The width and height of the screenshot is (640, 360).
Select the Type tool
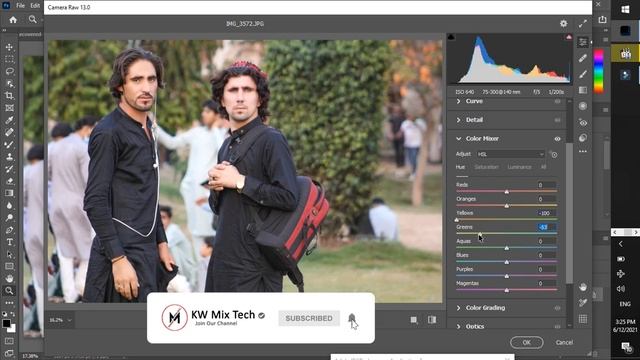[x=9, y=242]
